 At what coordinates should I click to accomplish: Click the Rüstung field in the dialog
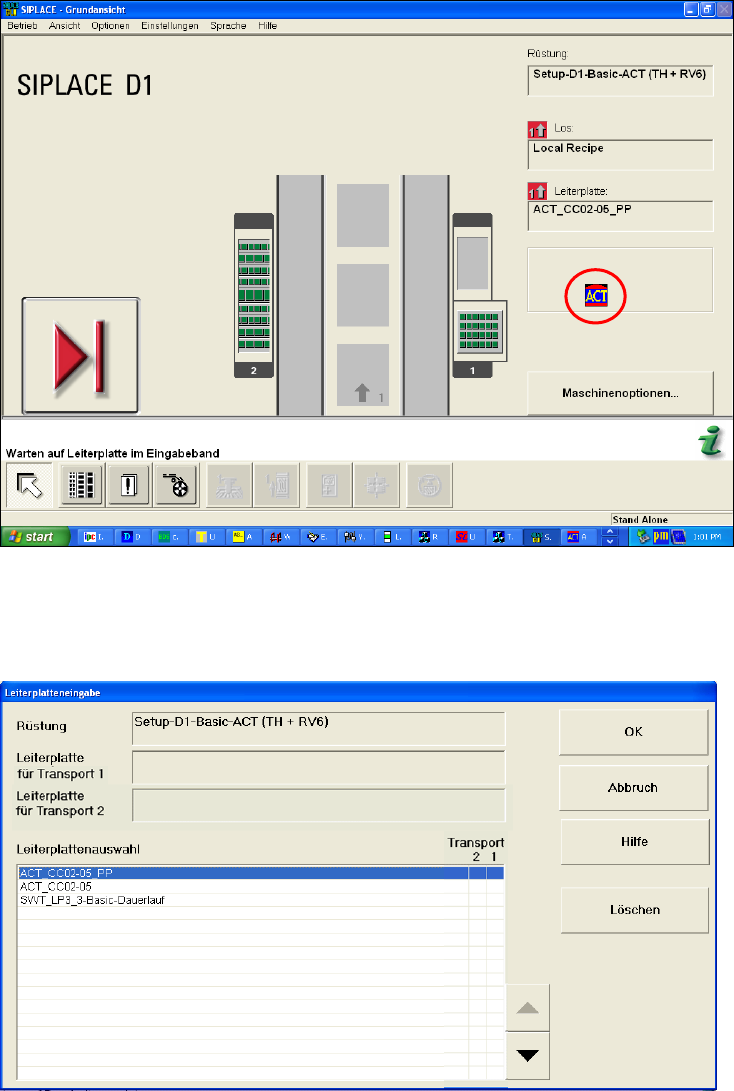tap(319, 729)
